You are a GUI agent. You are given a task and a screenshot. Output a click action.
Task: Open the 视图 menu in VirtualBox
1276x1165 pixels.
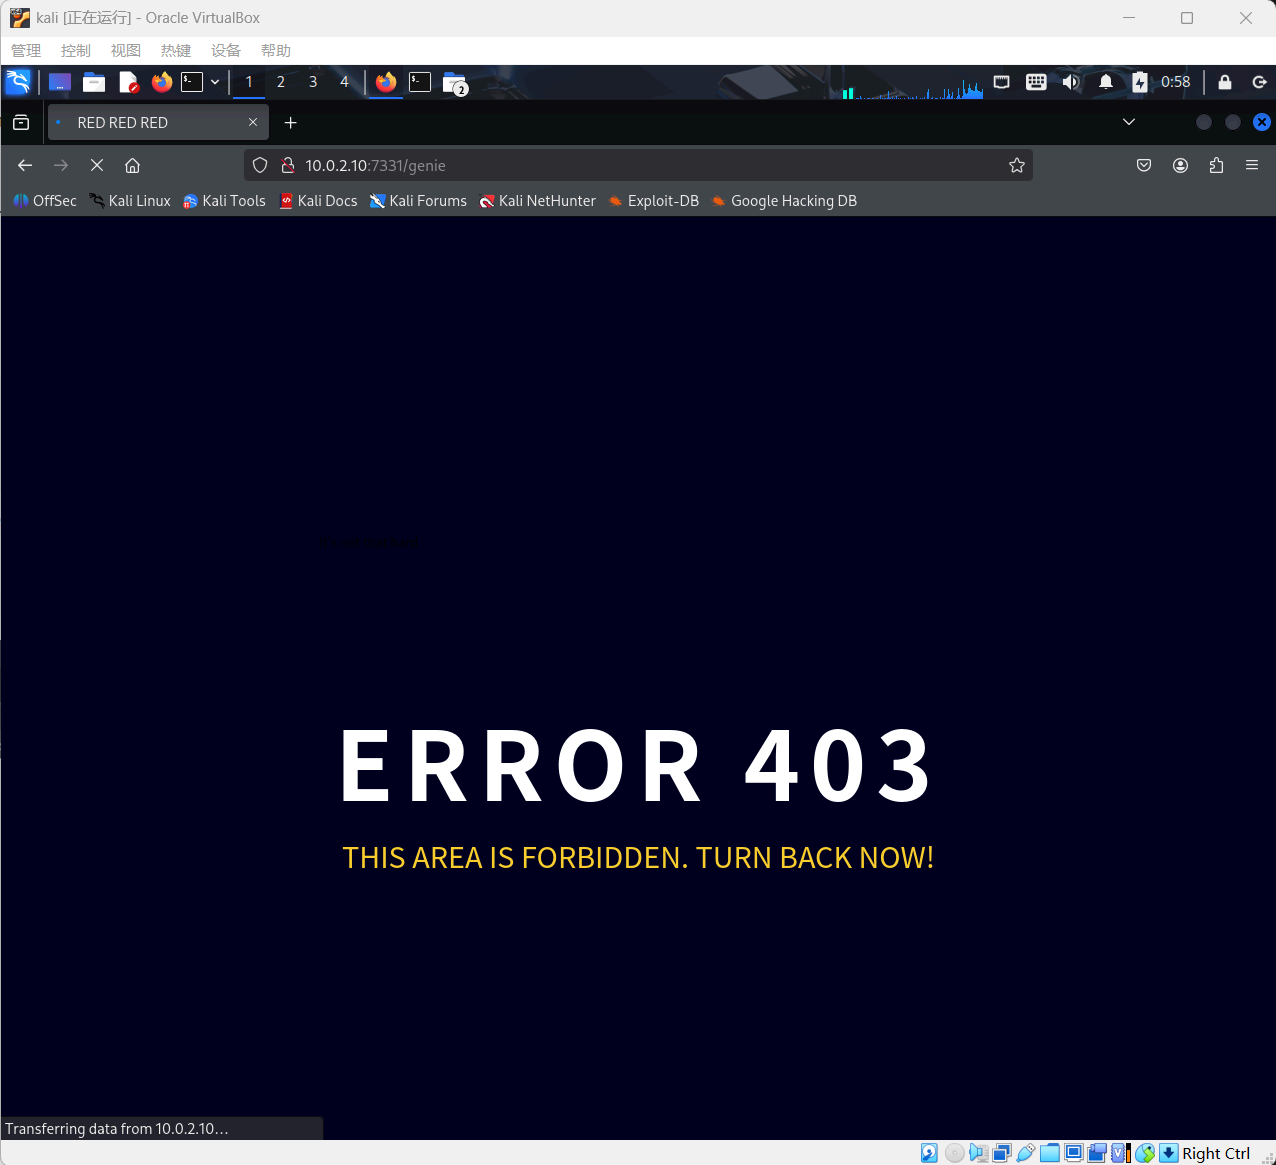coord(125,51)
